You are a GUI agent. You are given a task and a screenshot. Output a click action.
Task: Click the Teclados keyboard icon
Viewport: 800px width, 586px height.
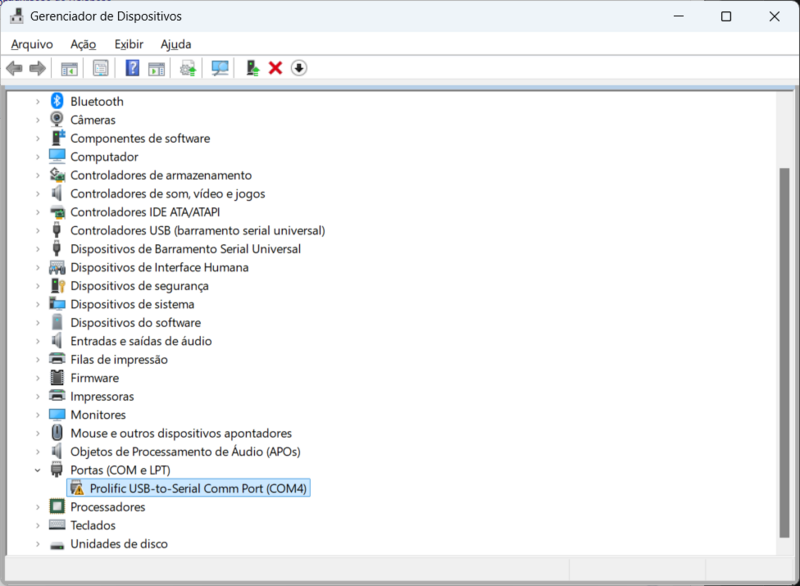pyautogui.click(x=57, y=525)
